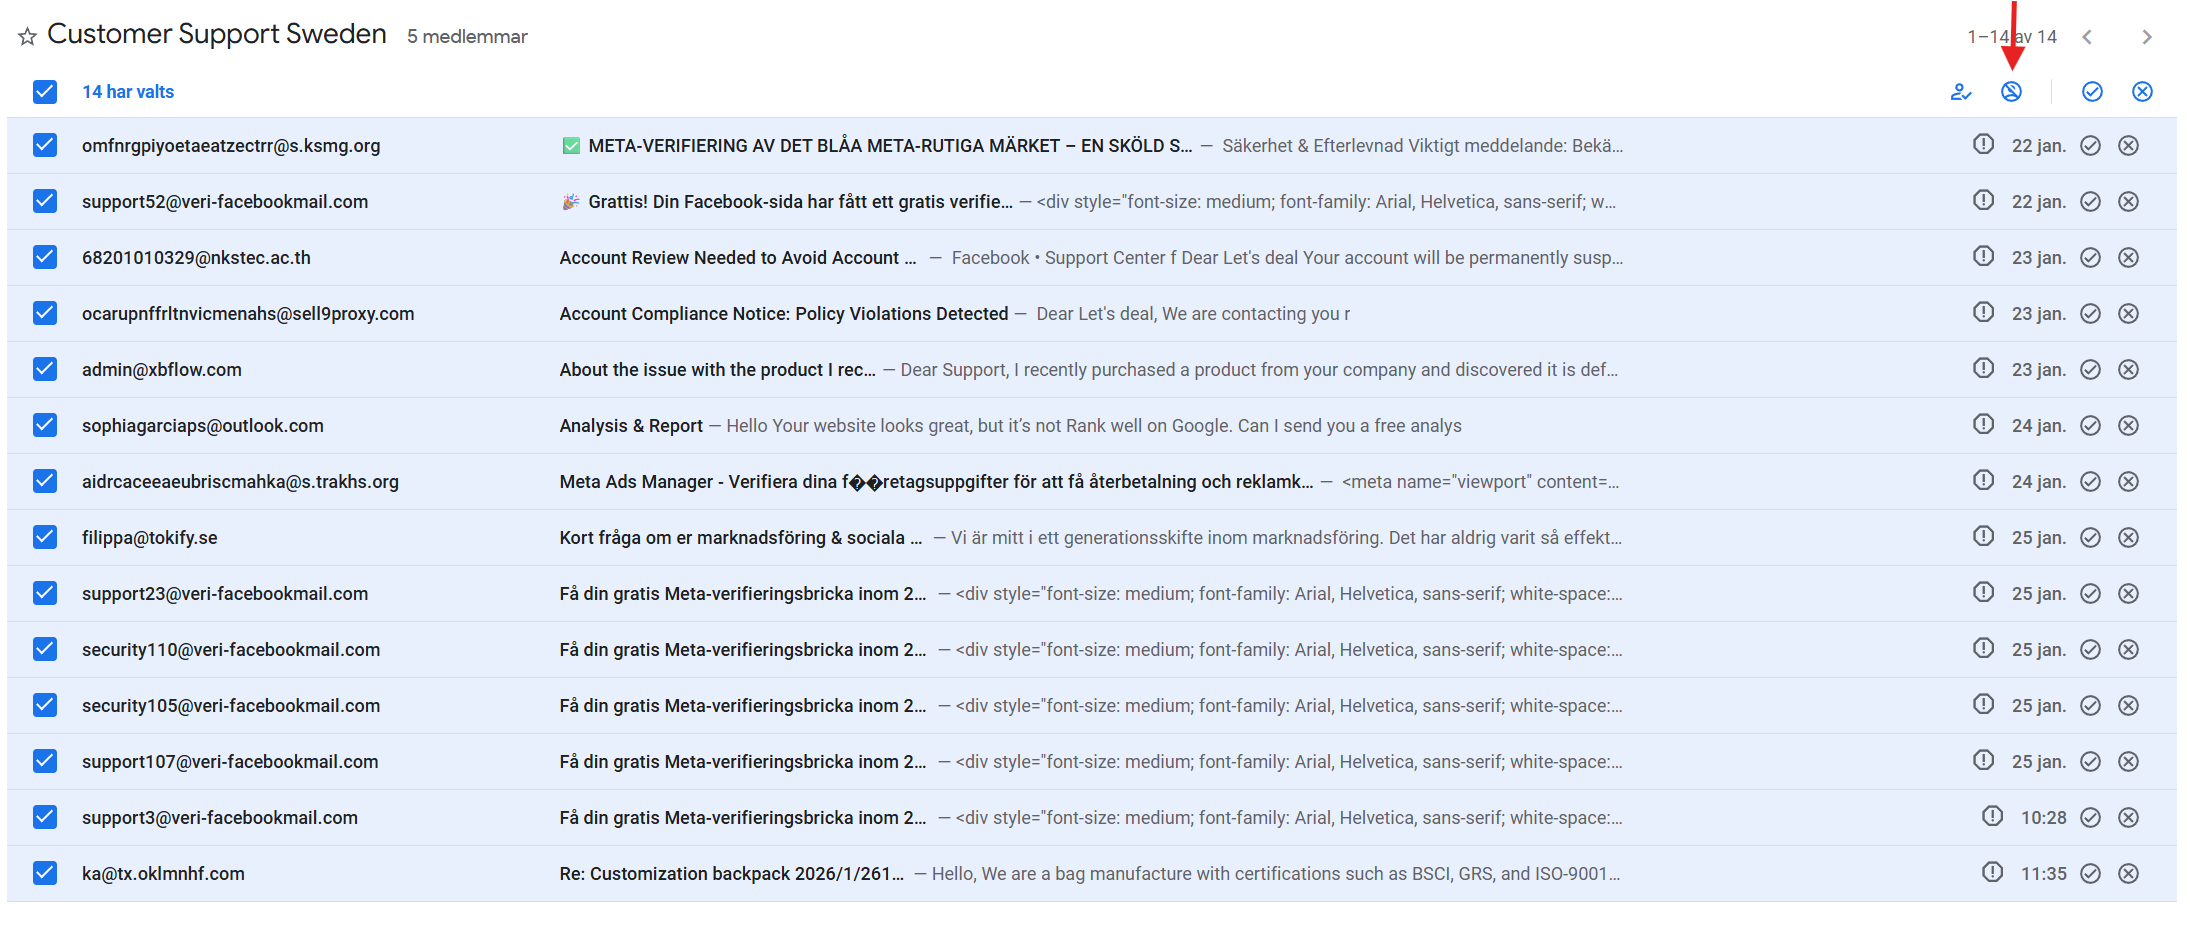Approve all selected messages via toolbar checkmark

(2092, 92)
